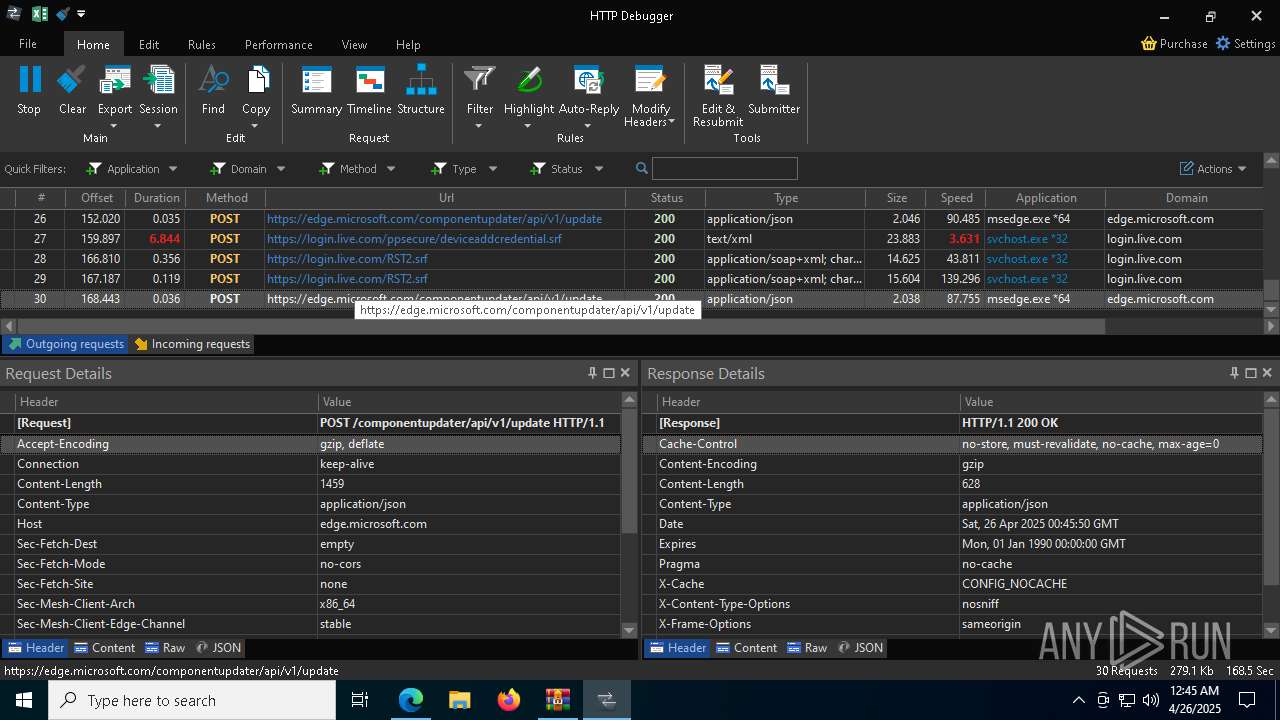This screenshot has width=1280, height=720.
Task: Open the Settings button
Action: [1245, 44]
